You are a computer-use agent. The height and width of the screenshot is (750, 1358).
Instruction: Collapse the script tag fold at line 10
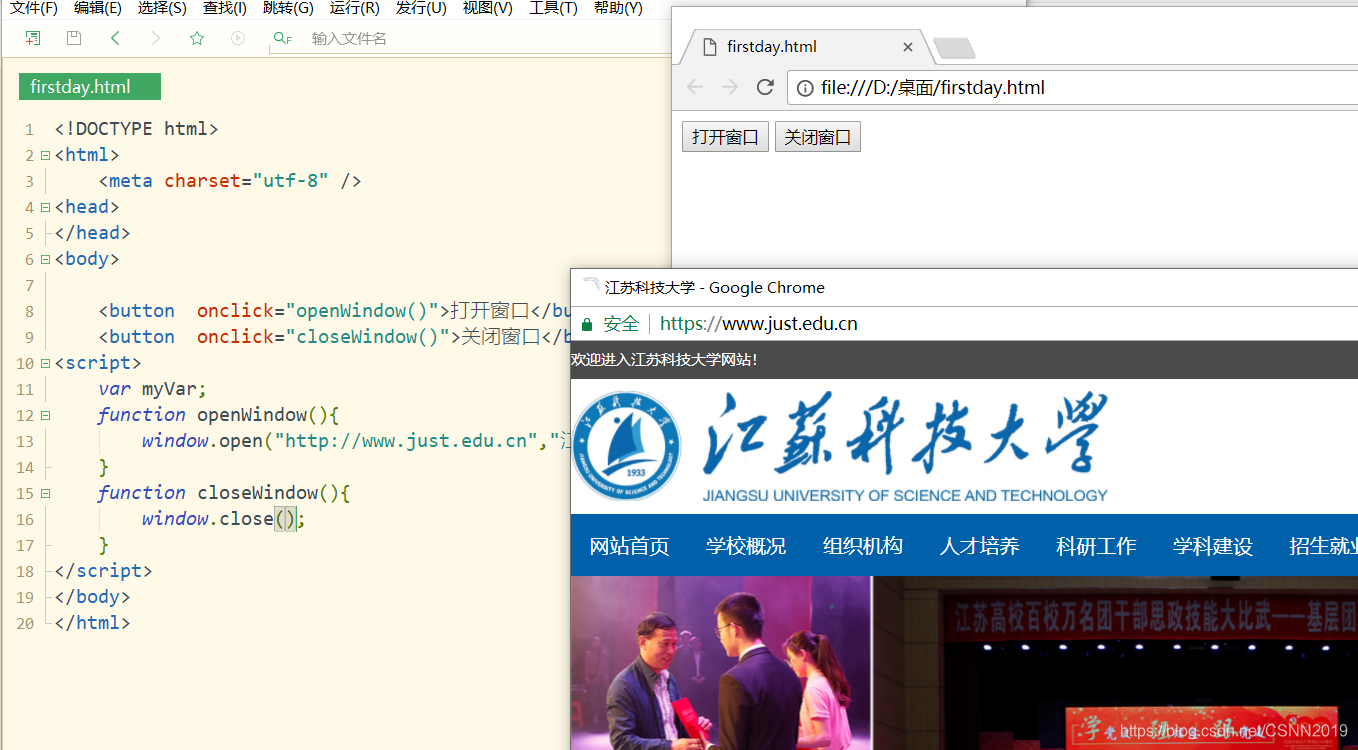(x=45, y=363)
